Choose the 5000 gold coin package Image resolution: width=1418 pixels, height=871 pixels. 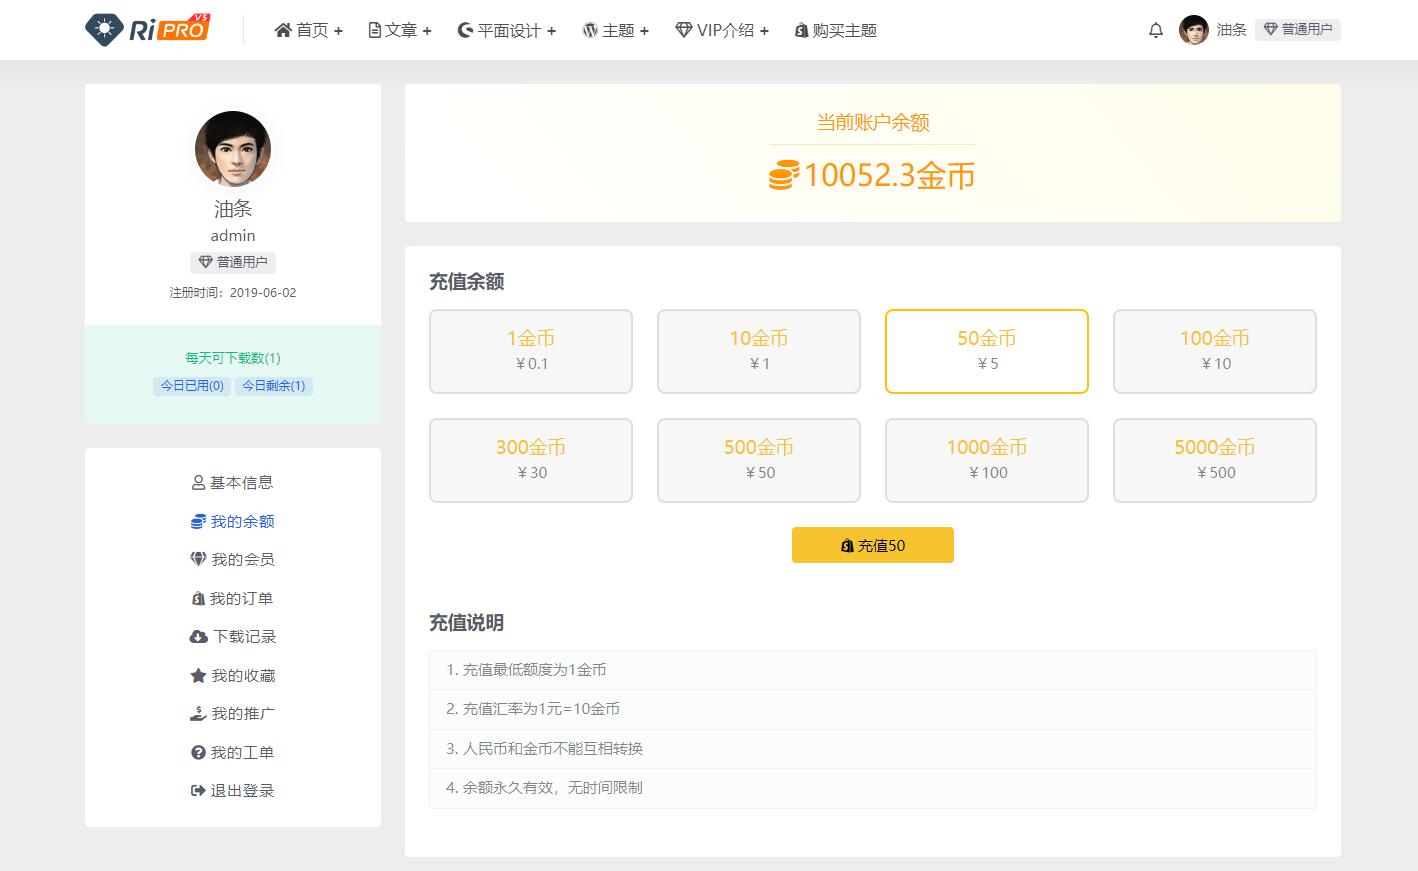click(x=1214, y=460)
